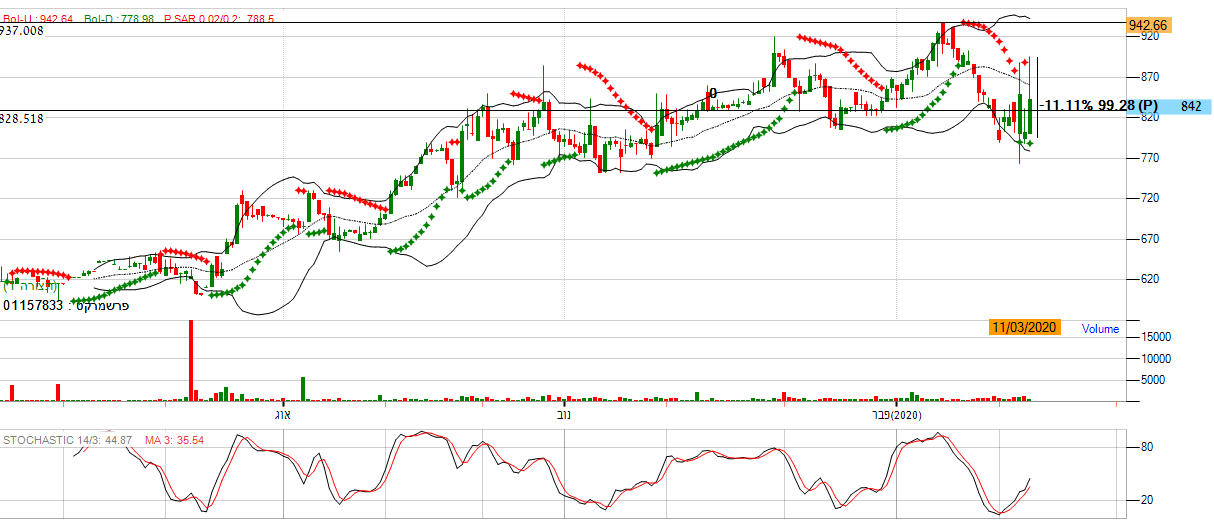Click the אוג month label on time axis
This screenshot has width=1214, height=530.
282,414
